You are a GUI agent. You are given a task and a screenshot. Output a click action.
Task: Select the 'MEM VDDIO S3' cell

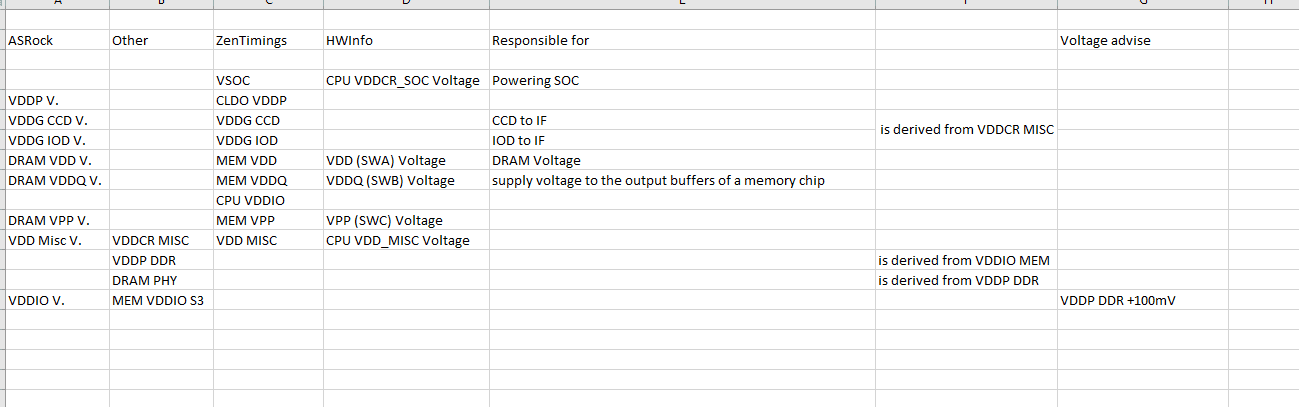coord(161,300)
